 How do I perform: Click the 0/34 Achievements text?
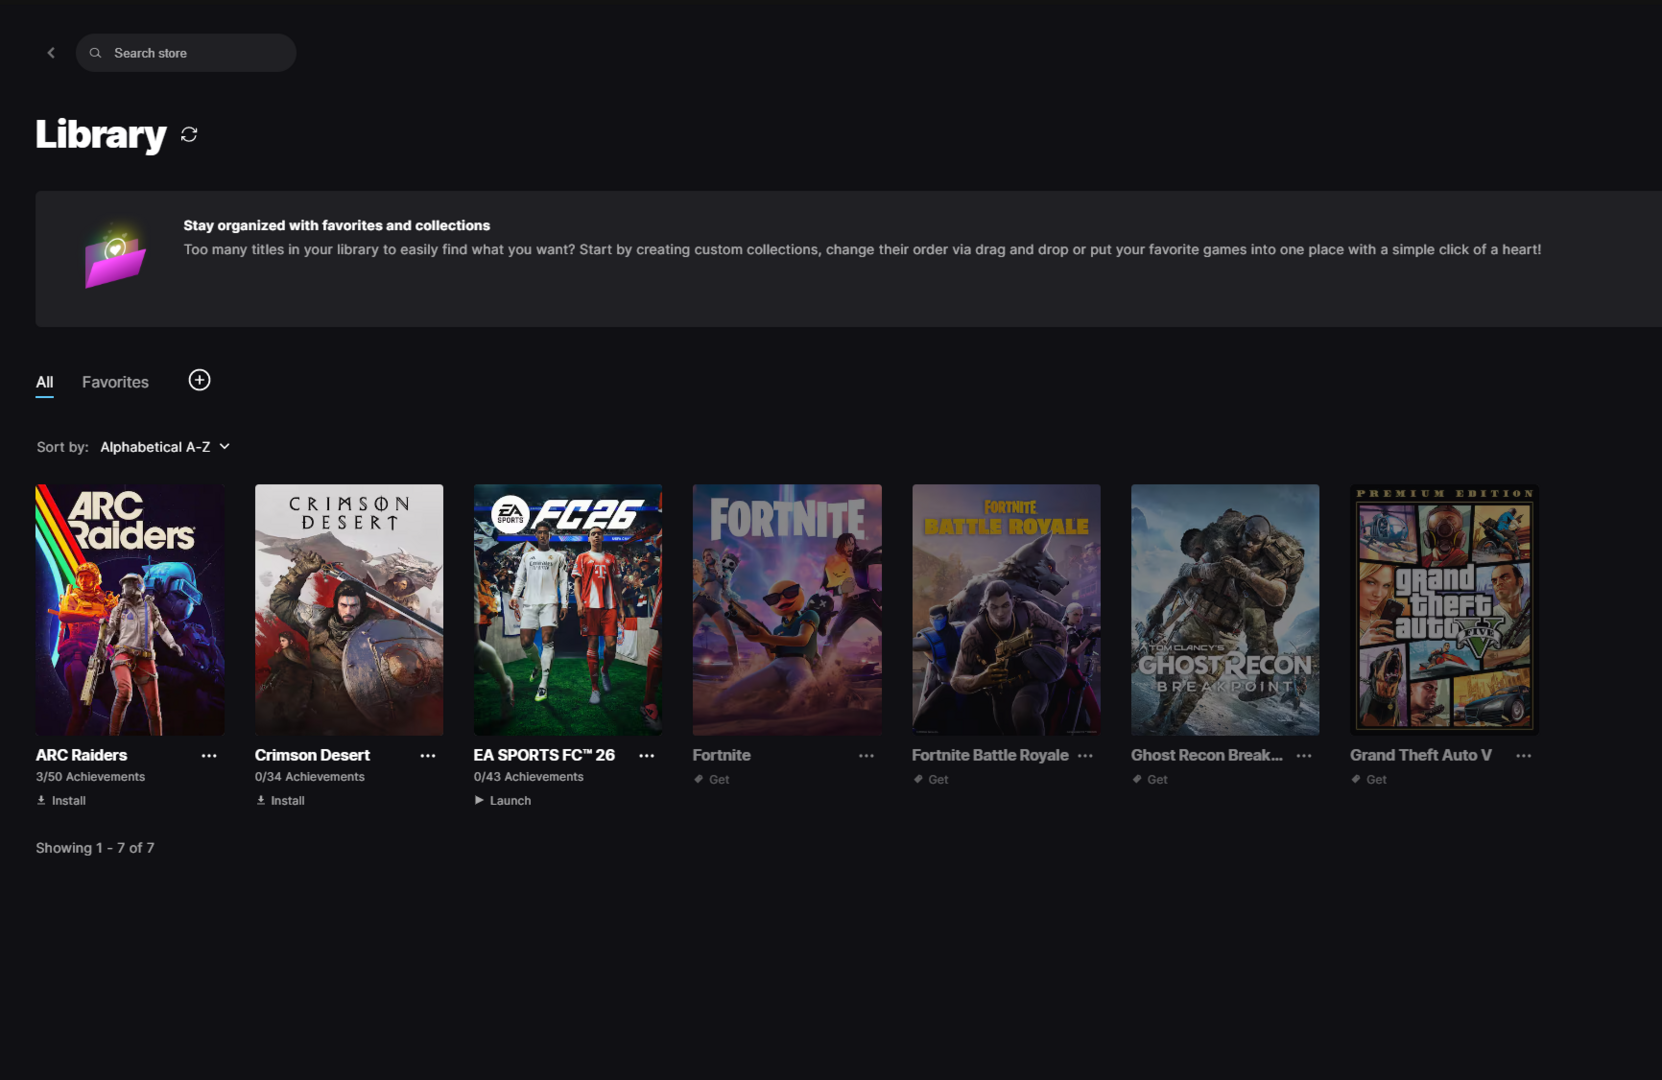point(309,777)
